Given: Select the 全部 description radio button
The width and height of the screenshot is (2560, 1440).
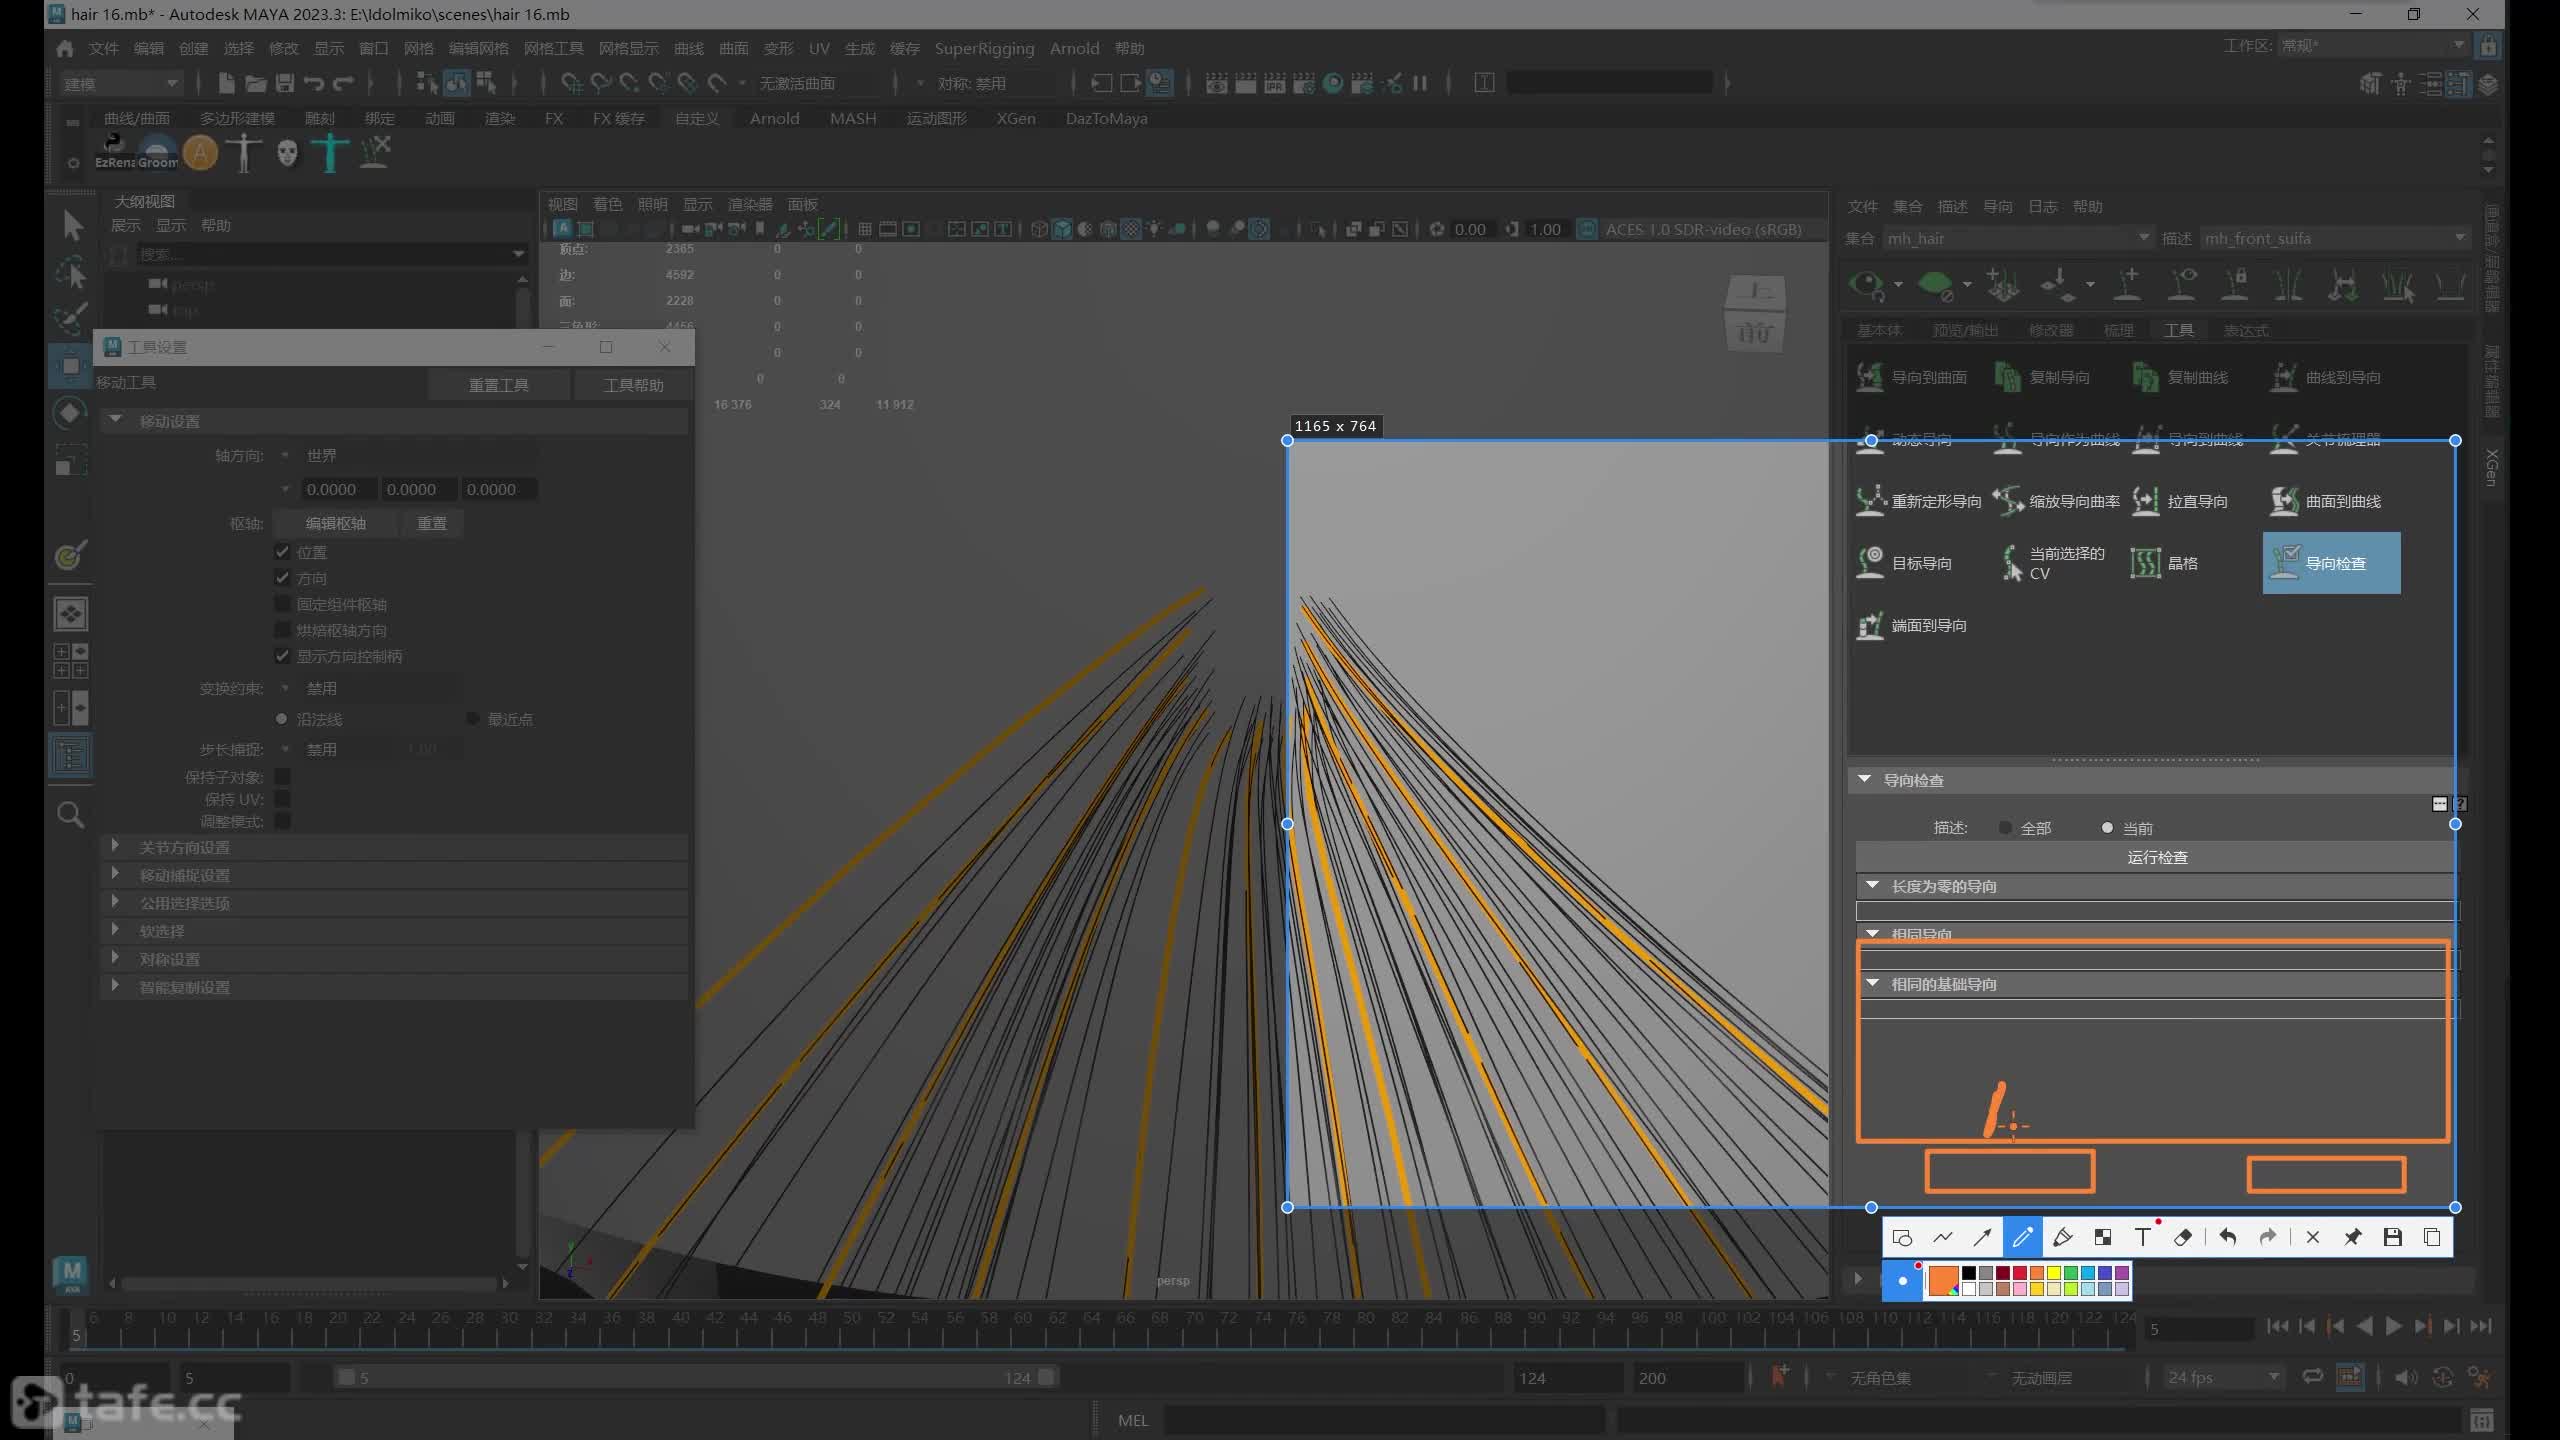Looking at the screenshot, I should coord(2005,828).
